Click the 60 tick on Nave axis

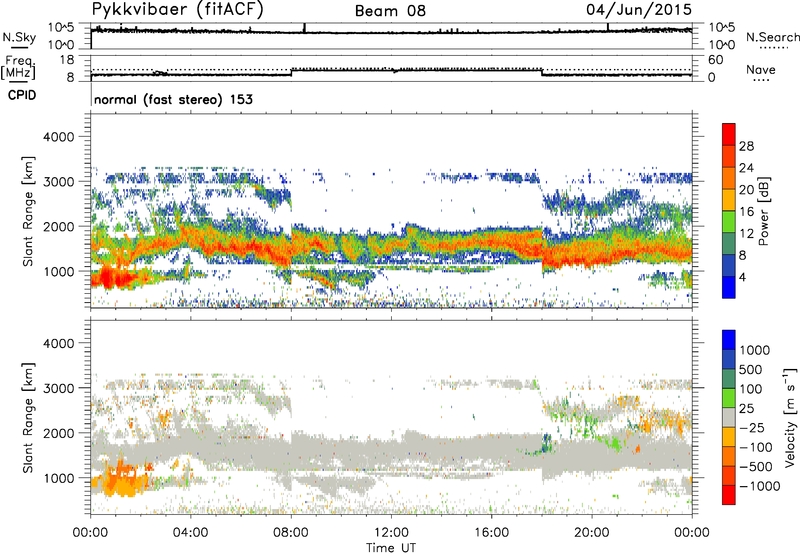[x=715, y=60]
